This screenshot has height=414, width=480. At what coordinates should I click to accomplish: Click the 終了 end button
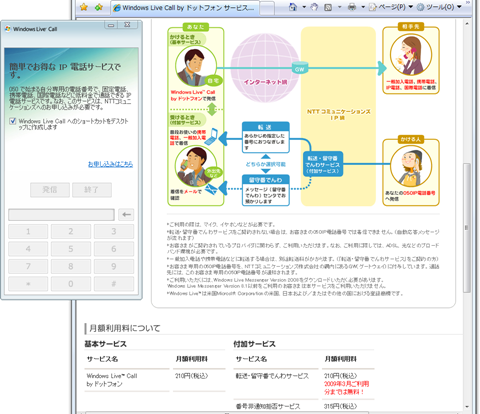(92, 190)
